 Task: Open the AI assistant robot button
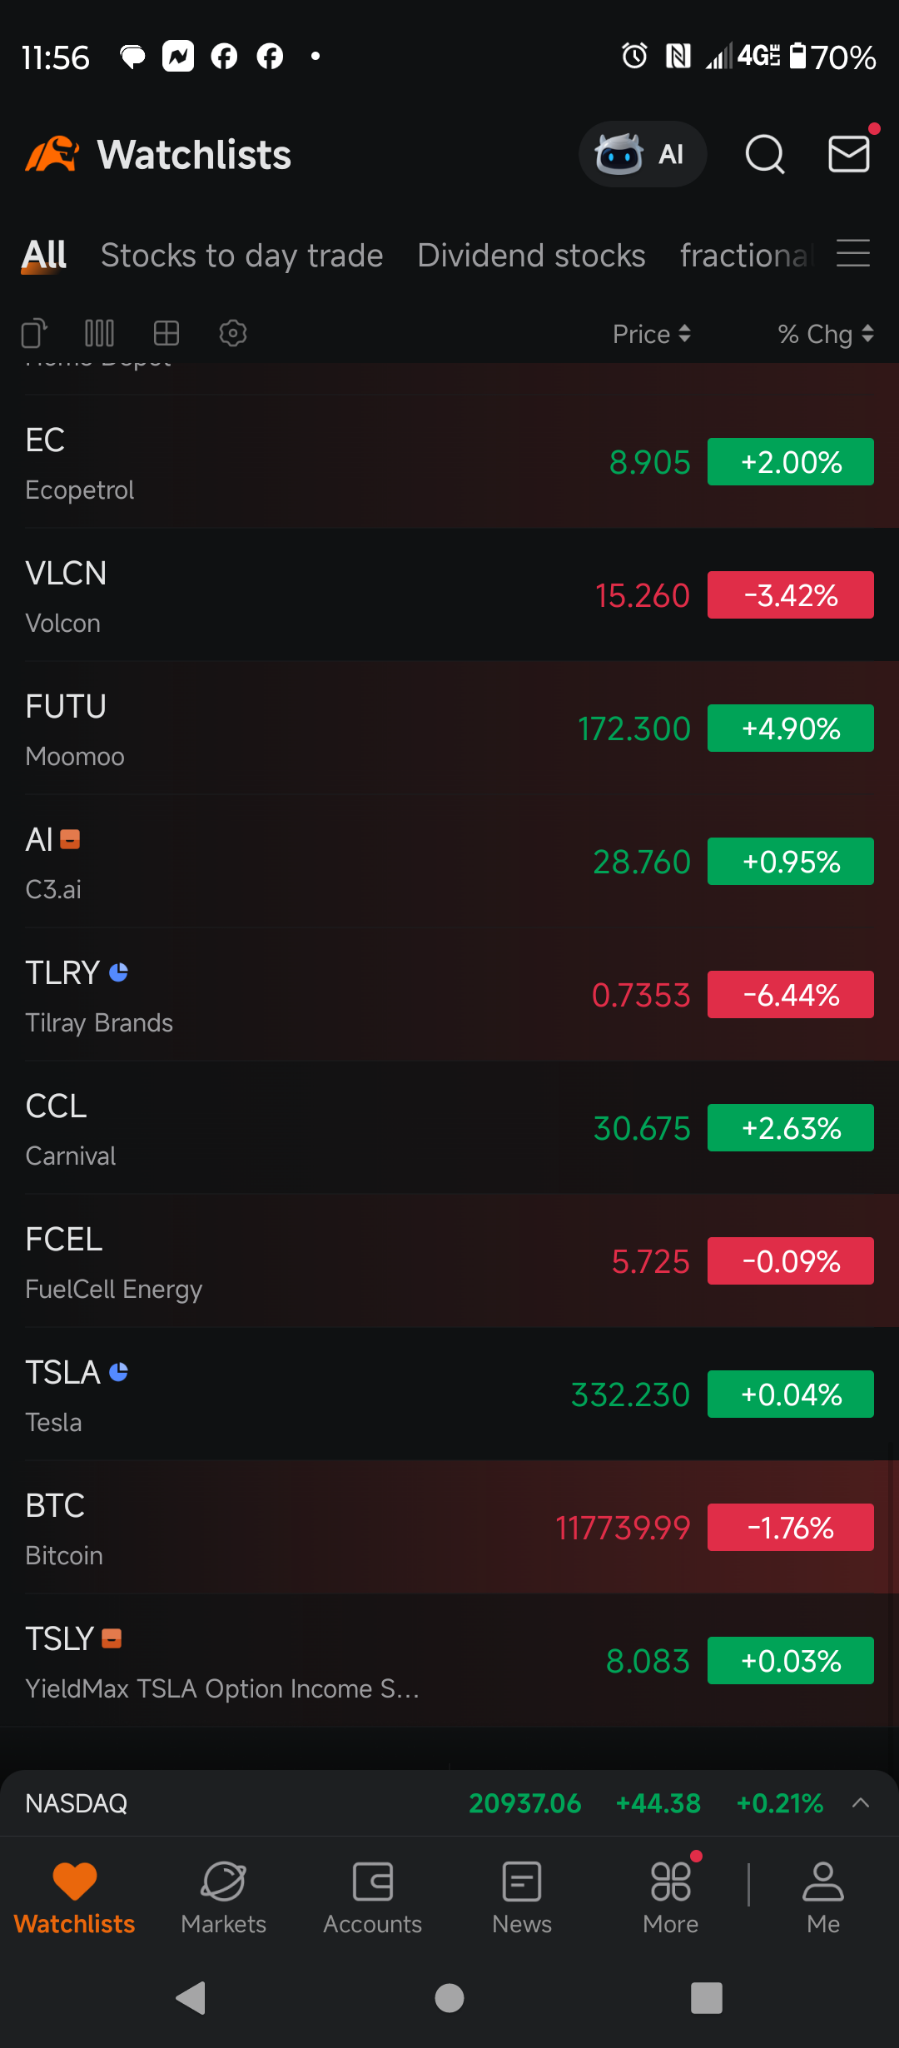coord(642,154)
